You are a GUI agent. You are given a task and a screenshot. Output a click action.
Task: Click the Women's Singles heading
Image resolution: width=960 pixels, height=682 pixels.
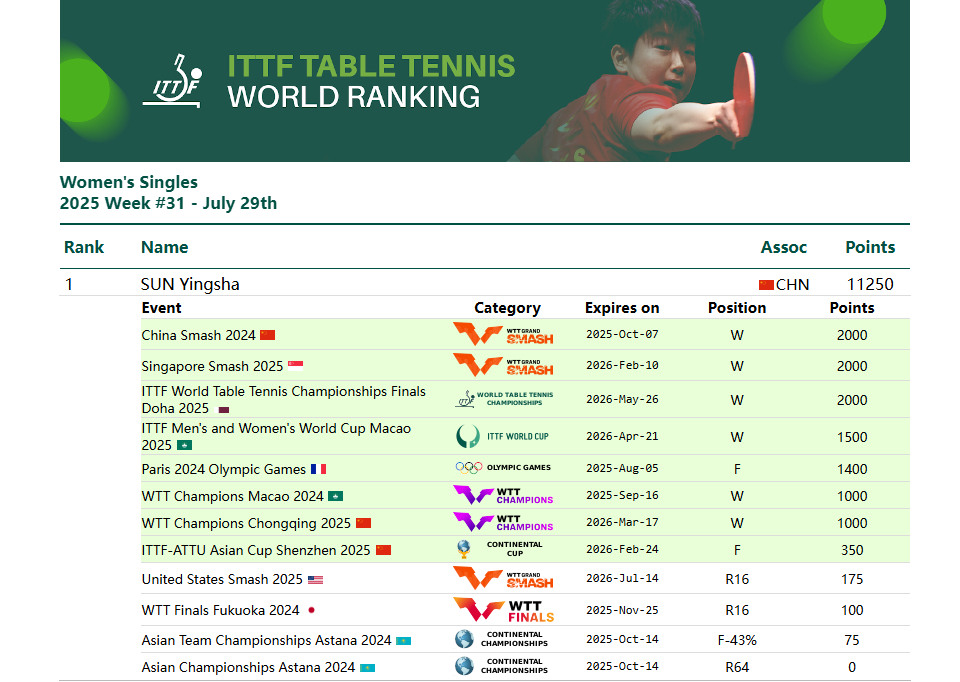coord(129,182)
